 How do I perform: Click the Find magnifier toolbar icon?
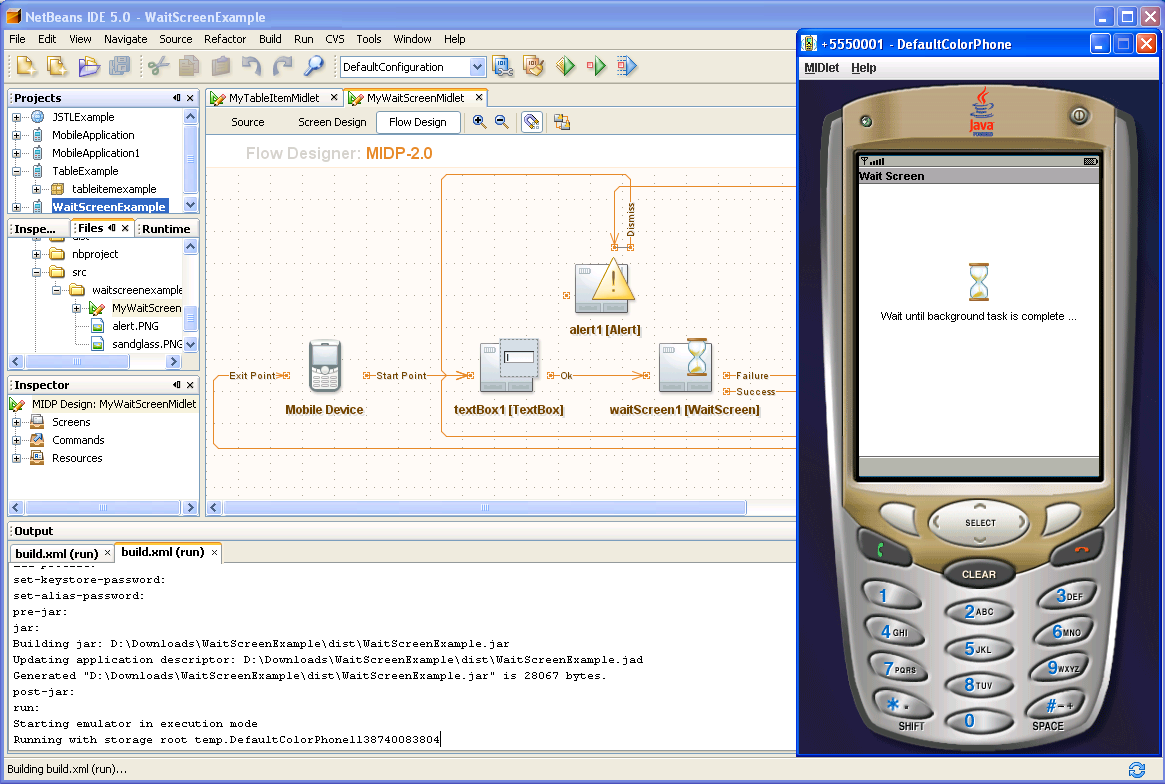click(x=314, y=67)
